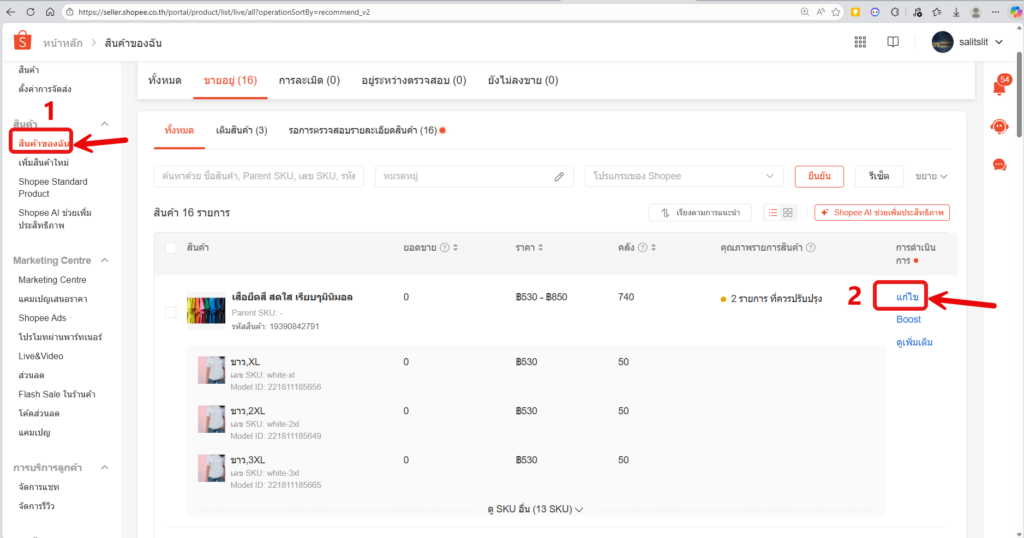Screen dimensions: 1024x538
Task: Click the pencil icon in category field
Action: tap(559, 176)
